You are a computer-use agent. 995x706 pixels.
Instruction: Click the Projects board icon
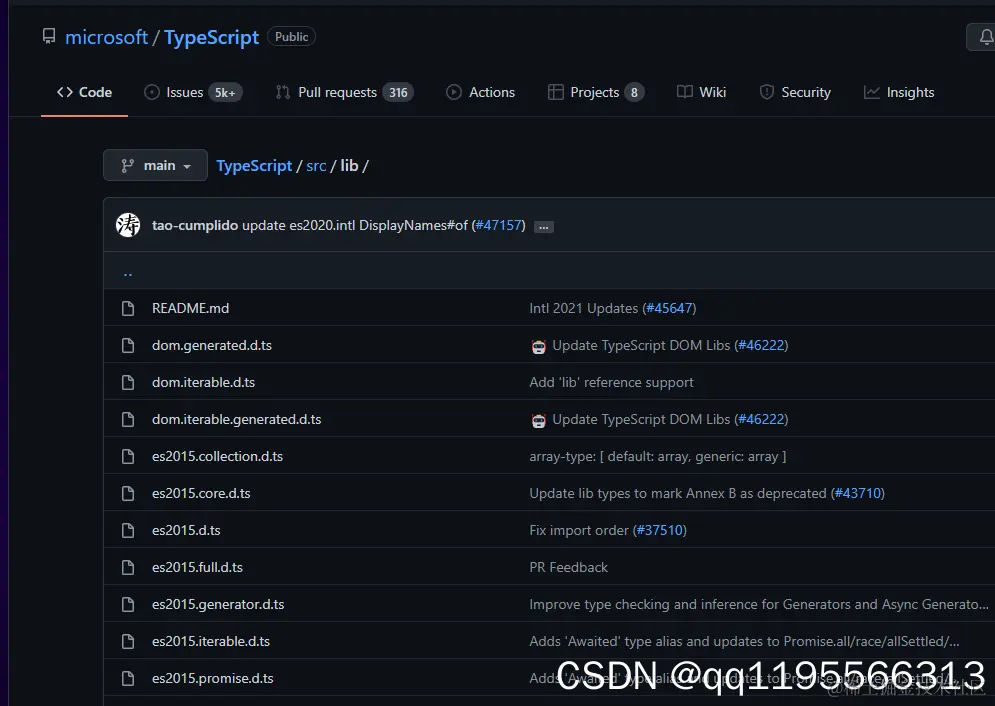pos(555,93)
